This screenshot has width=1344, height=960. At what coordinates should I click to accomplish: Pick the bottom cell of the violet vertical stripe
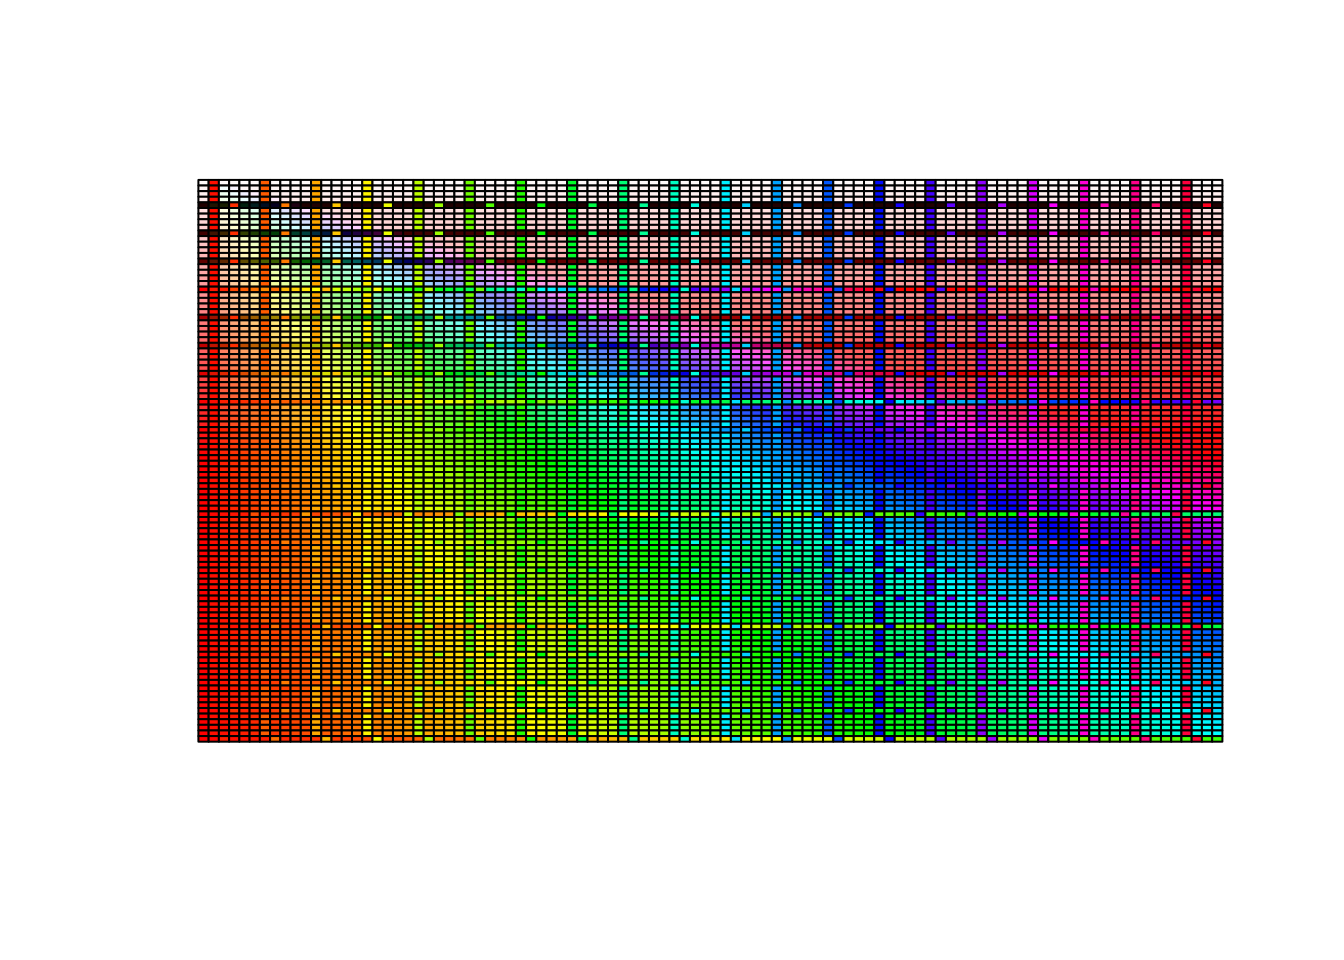pyautogui.click(x=981, y=731)
